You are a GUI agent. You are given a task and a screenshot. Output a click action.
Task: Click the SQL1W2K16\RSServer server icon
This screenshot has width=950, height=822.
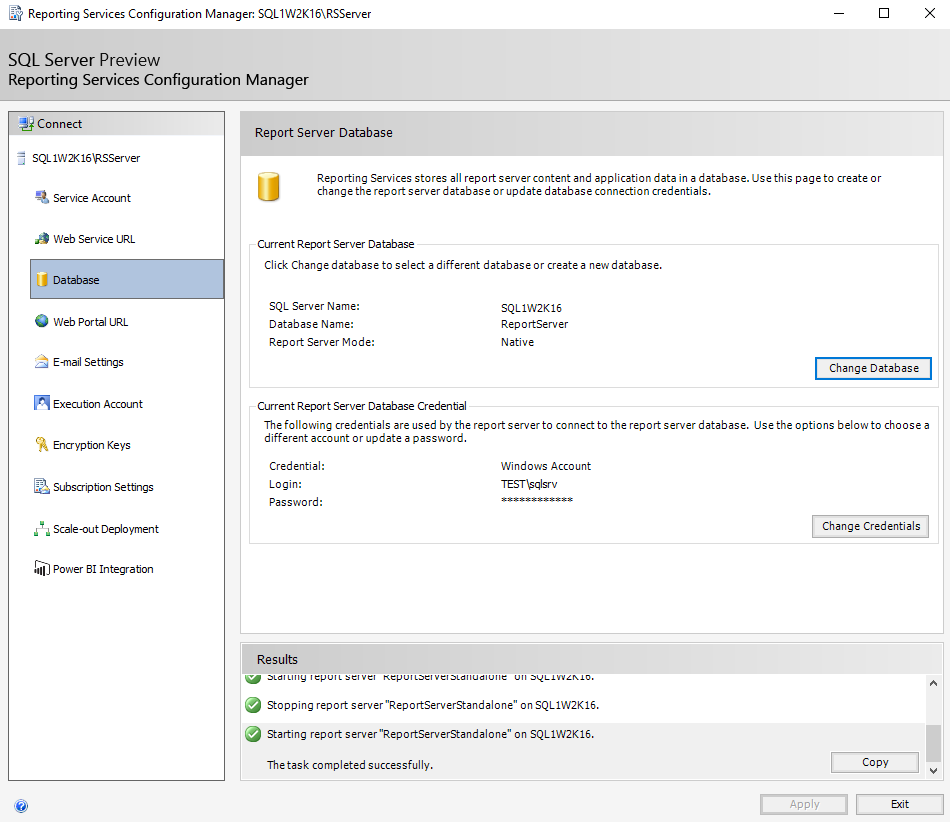[22, 158]
